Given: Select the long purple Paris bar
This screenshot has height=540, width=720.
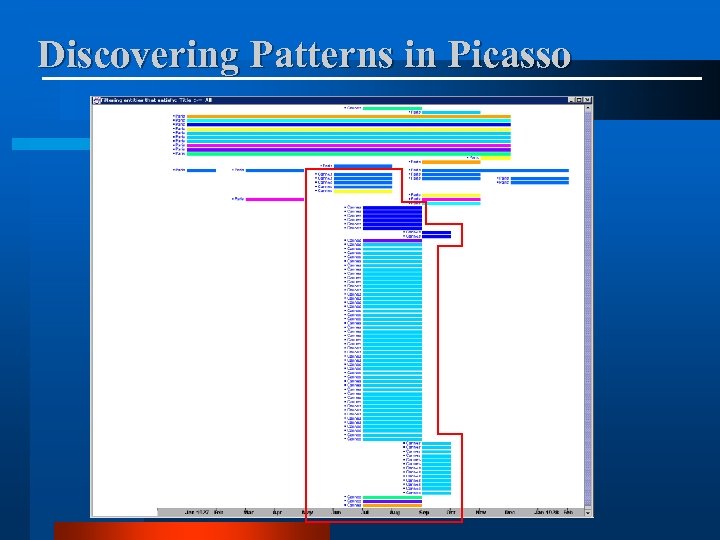Looking at the screenshot, I should coord(349,150).
